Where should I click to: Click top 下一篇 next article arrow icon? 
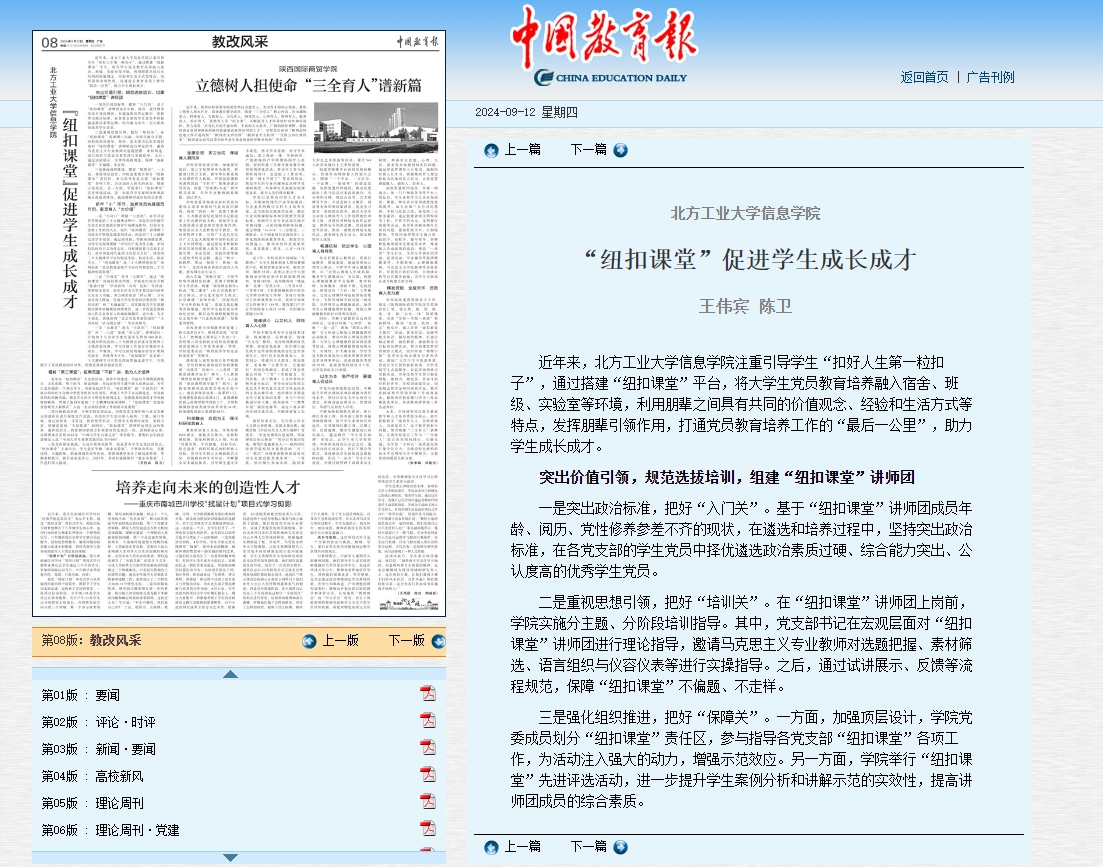pos(620,150)
